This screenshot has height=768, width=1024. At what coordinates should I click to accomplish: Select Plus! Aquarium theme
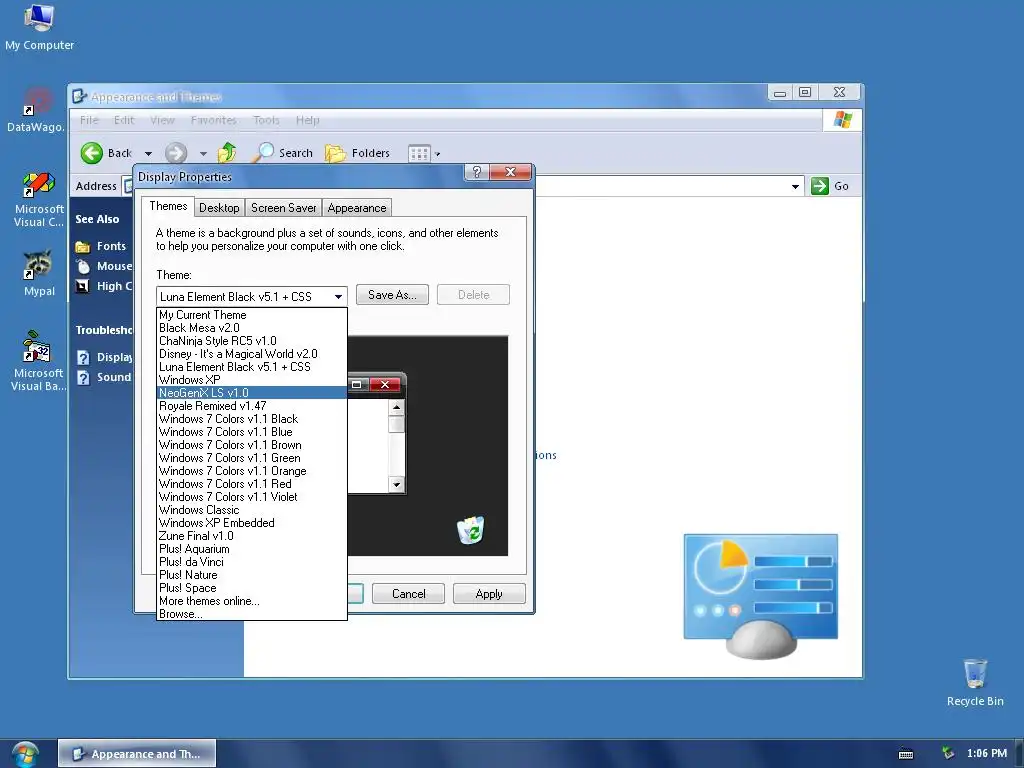(x=251, y=549)
